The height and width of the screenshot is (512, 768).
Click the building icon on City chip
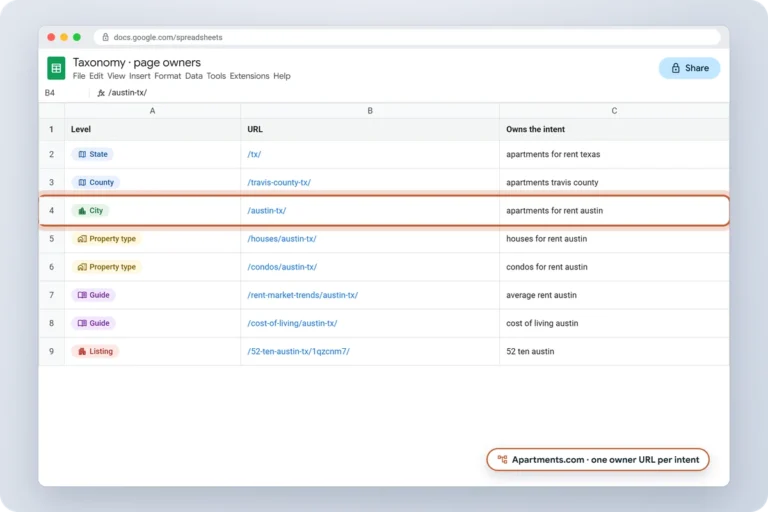[82, 211]
